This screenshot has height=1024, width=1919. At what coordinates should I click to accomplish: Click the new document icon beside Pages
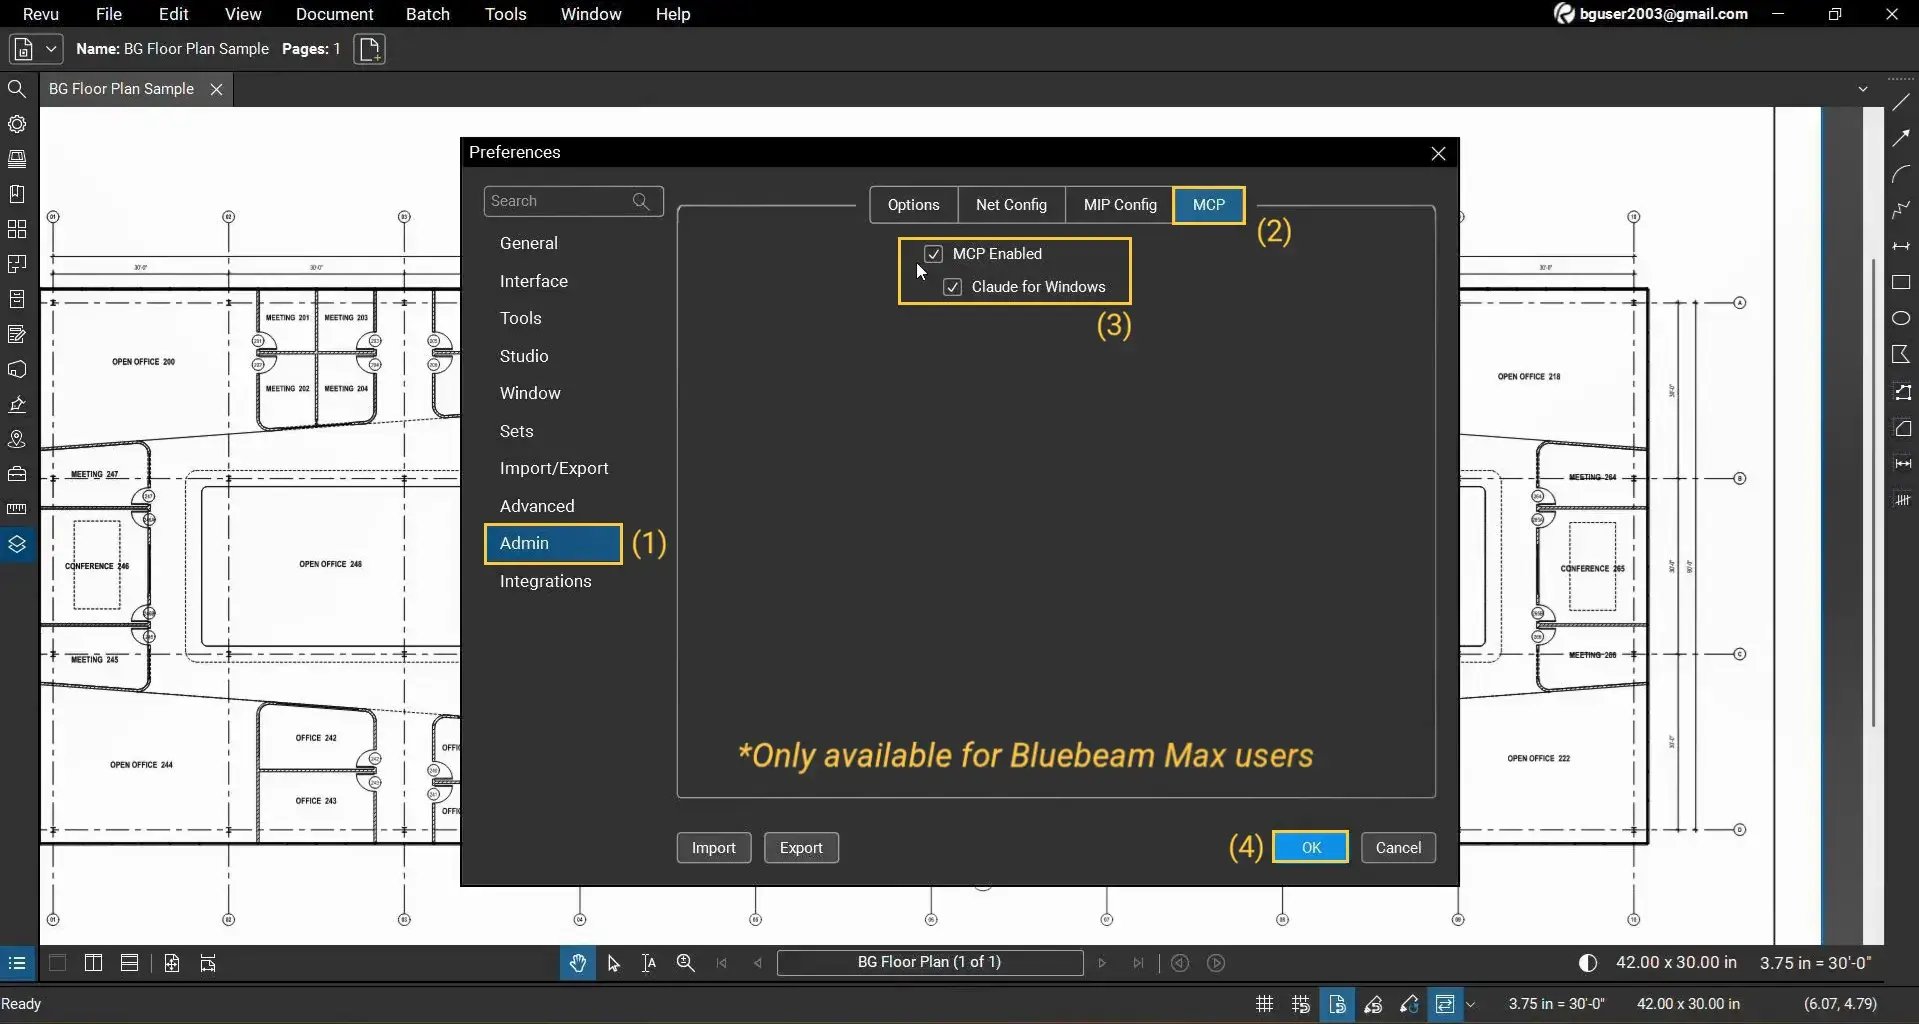(x=369, y=49)
